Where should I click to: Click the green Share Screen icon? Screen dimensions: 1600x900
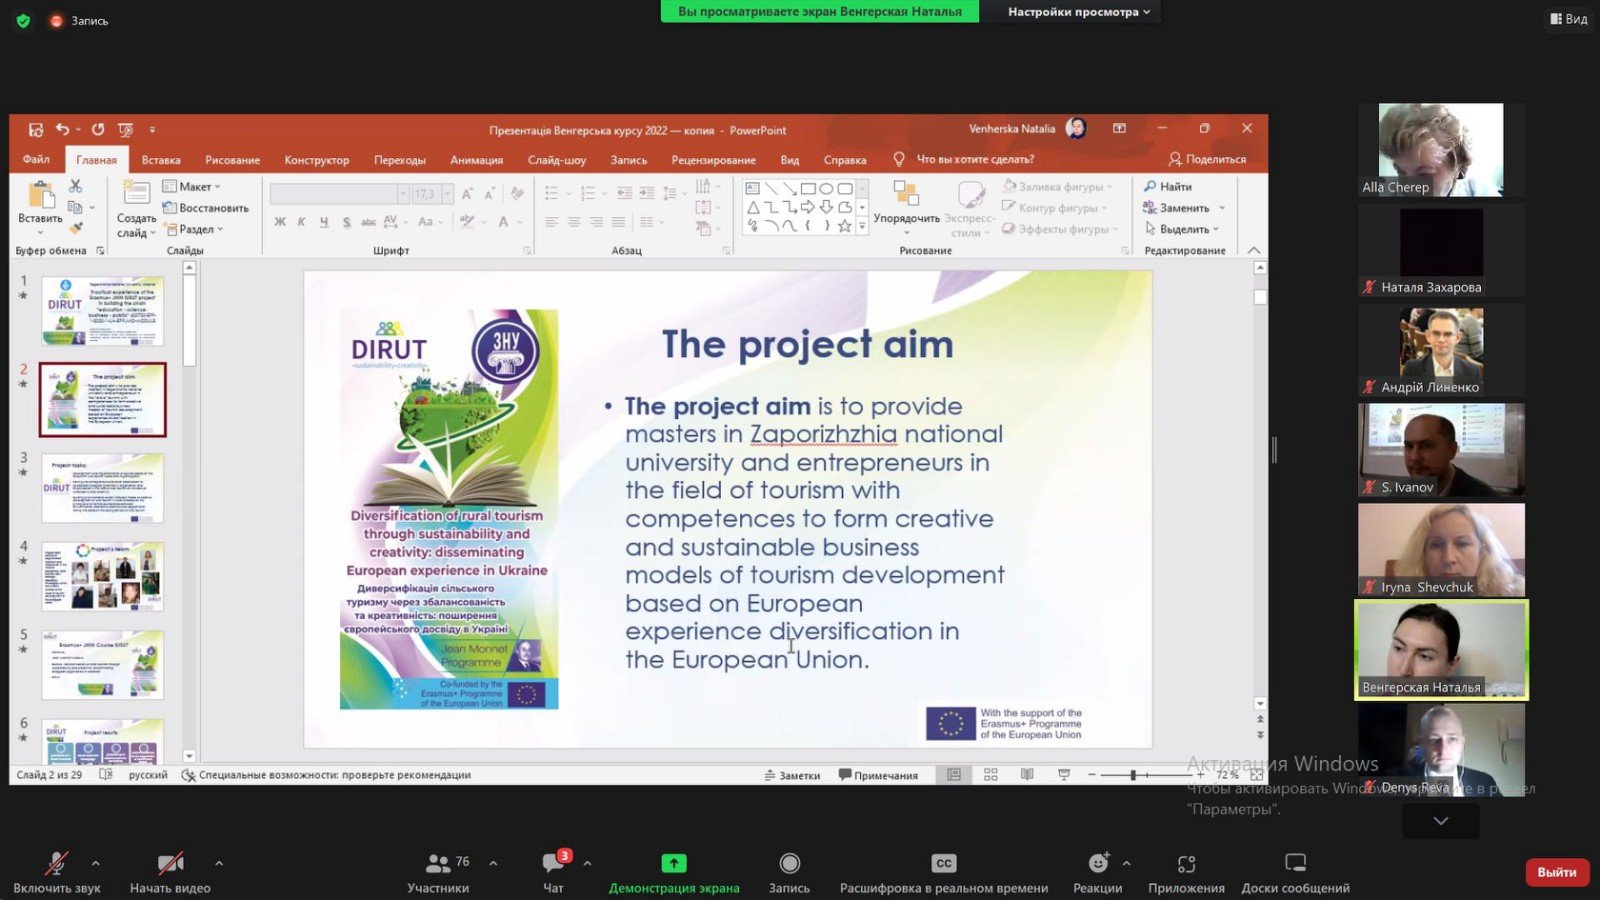[x=674, y=864]
